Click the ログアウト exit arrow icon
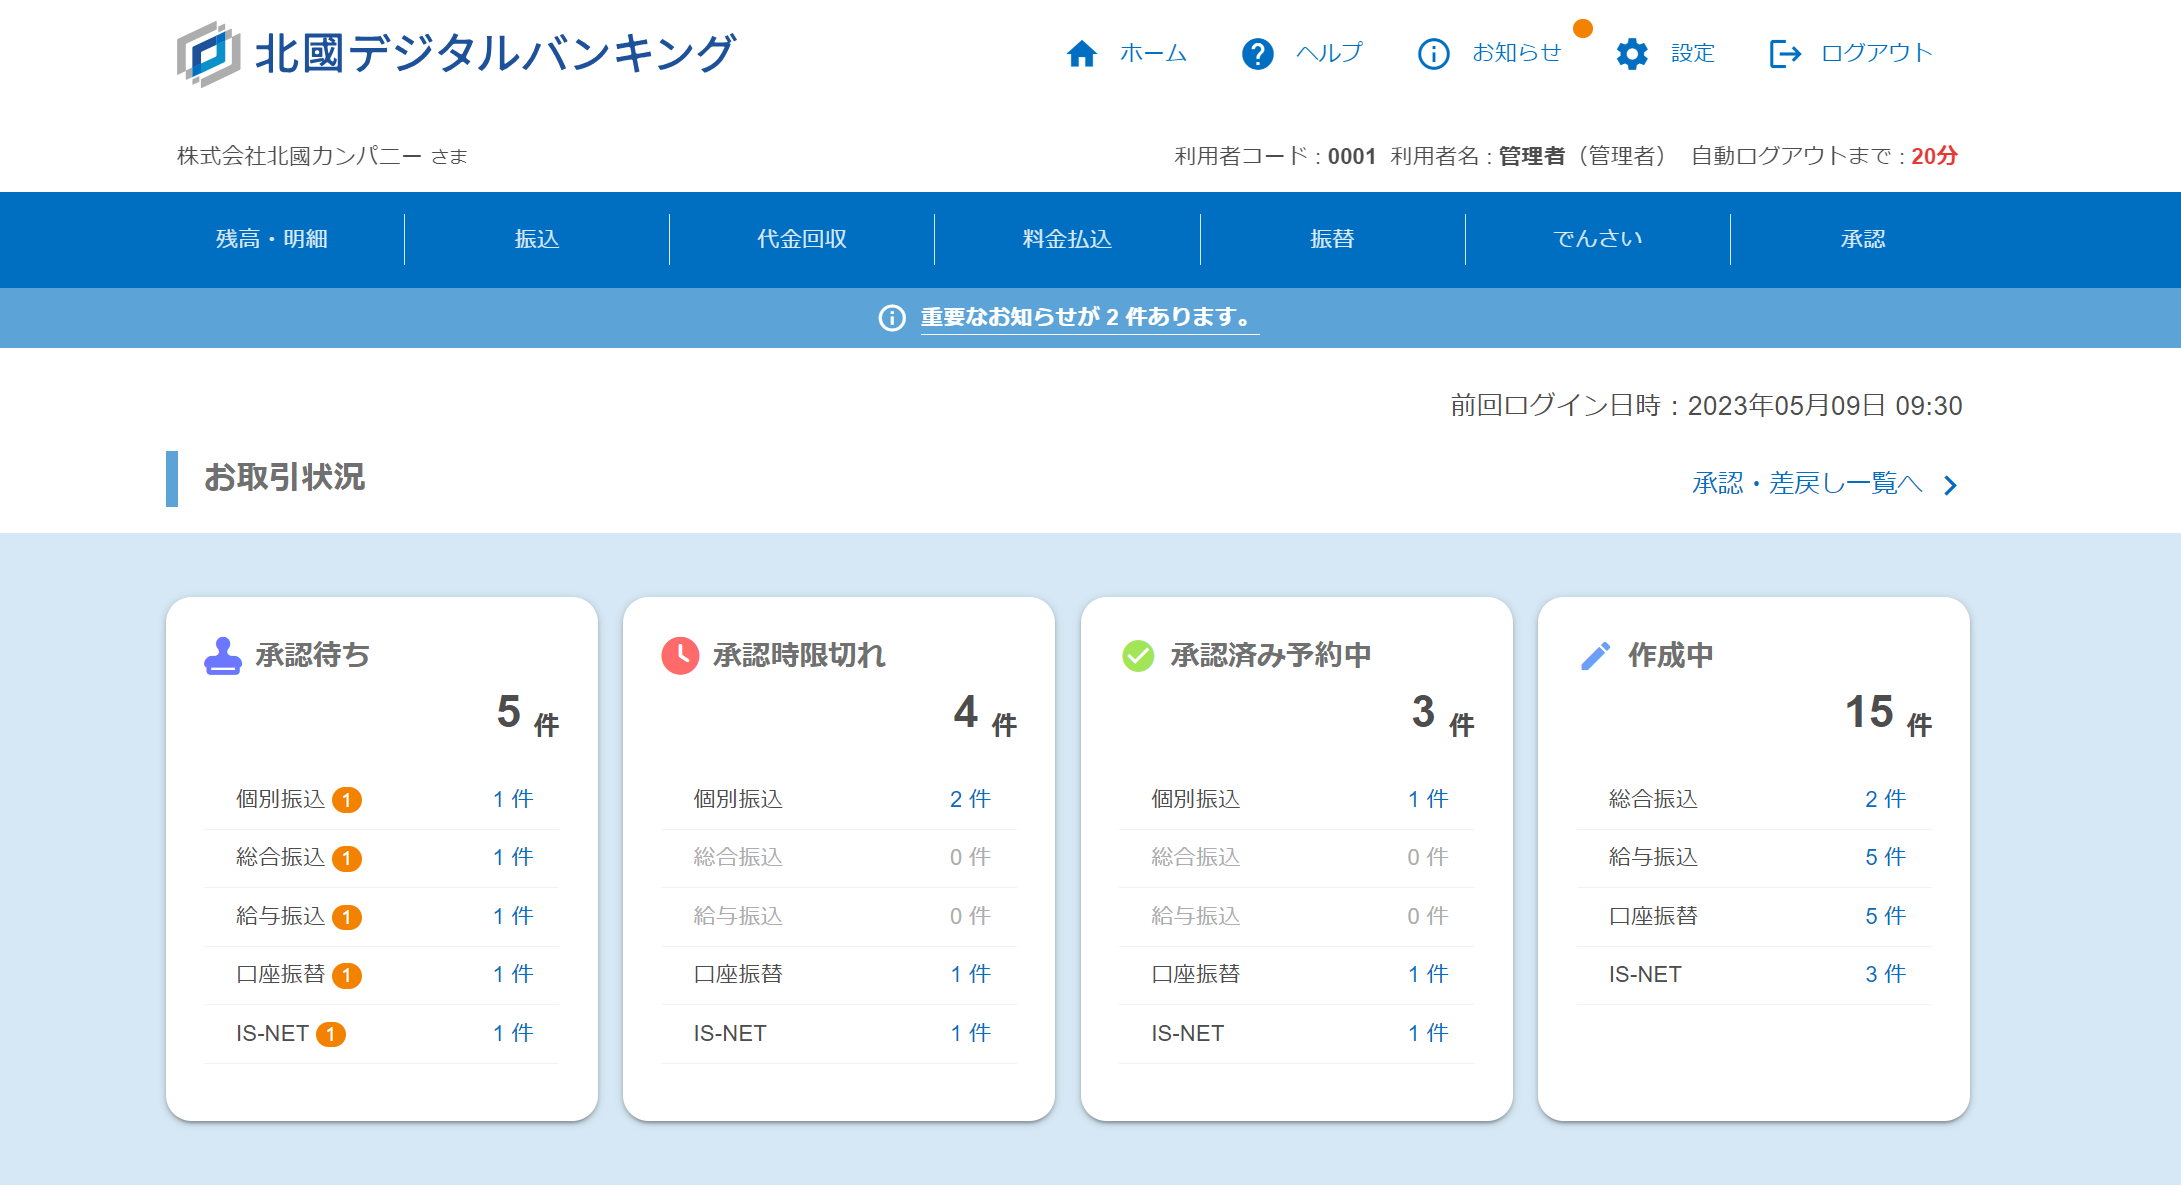This screenshot has height=1198, width=2181. click(x=1785, y=54)
